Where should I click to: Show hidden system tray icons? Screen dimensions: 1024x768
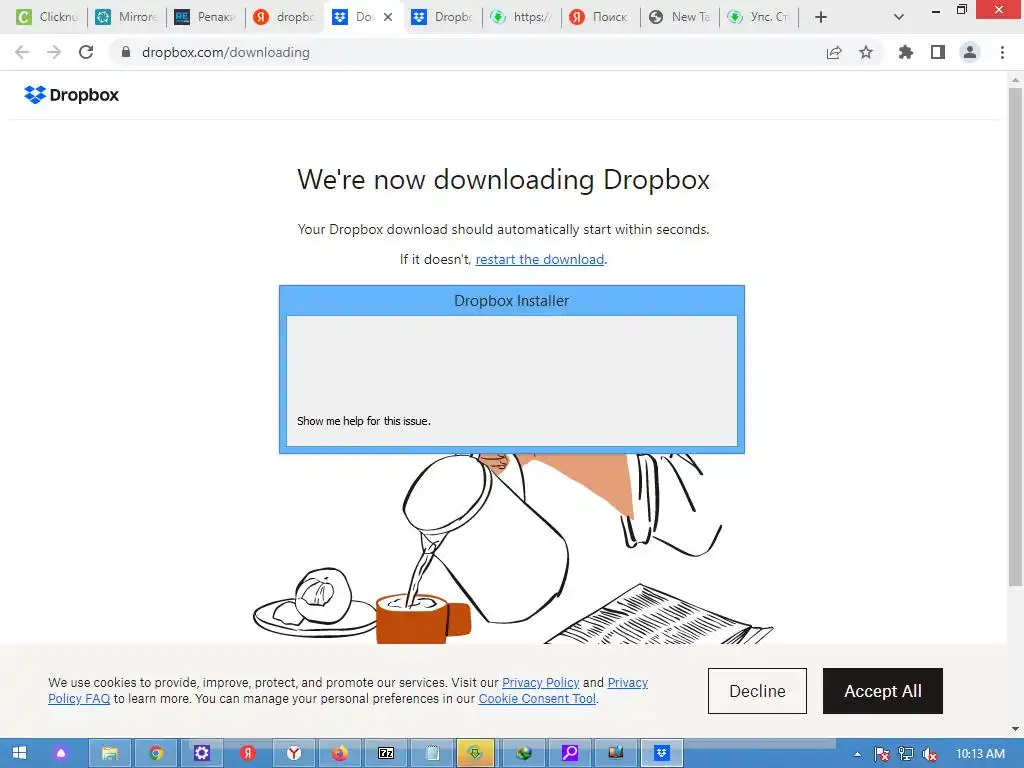coord(857,754)
